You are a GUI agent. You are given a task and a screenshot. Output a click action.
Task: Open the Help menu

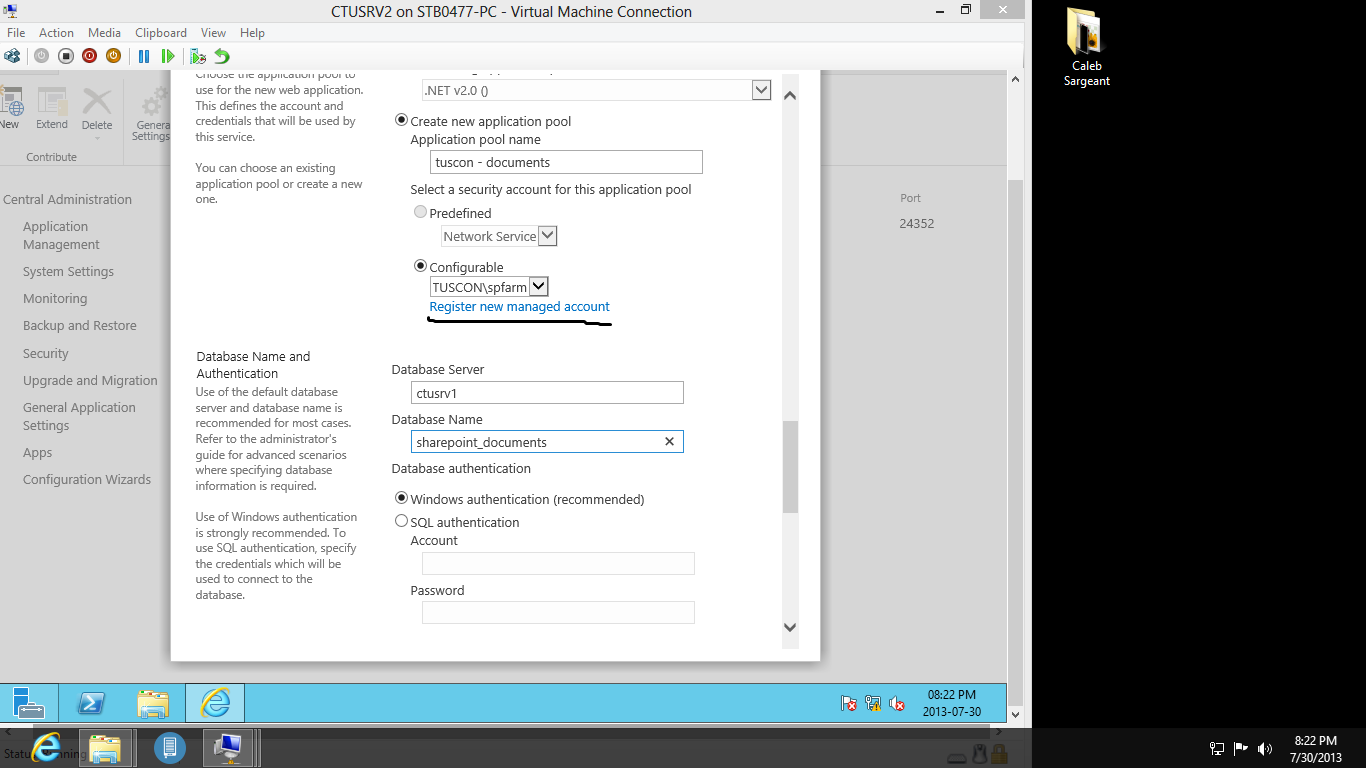(x=252, y=33)
